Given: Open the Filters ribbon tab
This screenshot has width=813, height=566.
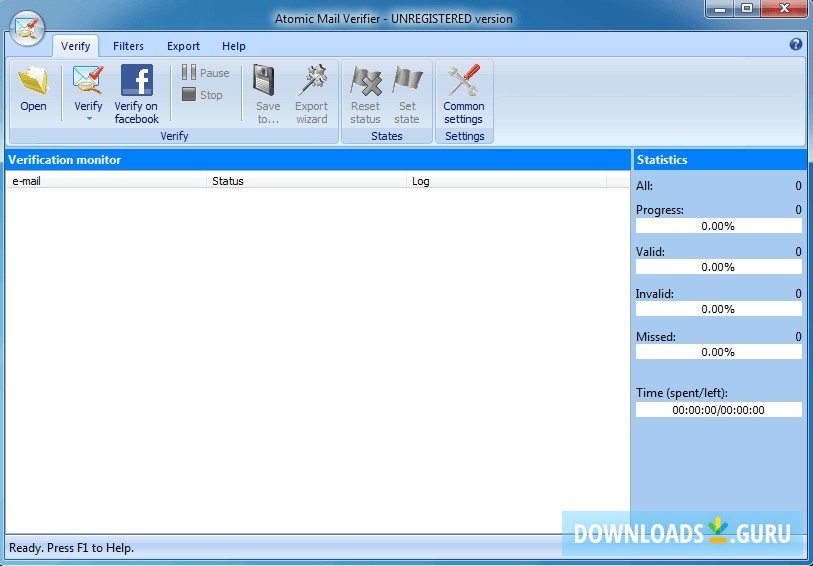Looking at the screenshot, I should [129, 46].
